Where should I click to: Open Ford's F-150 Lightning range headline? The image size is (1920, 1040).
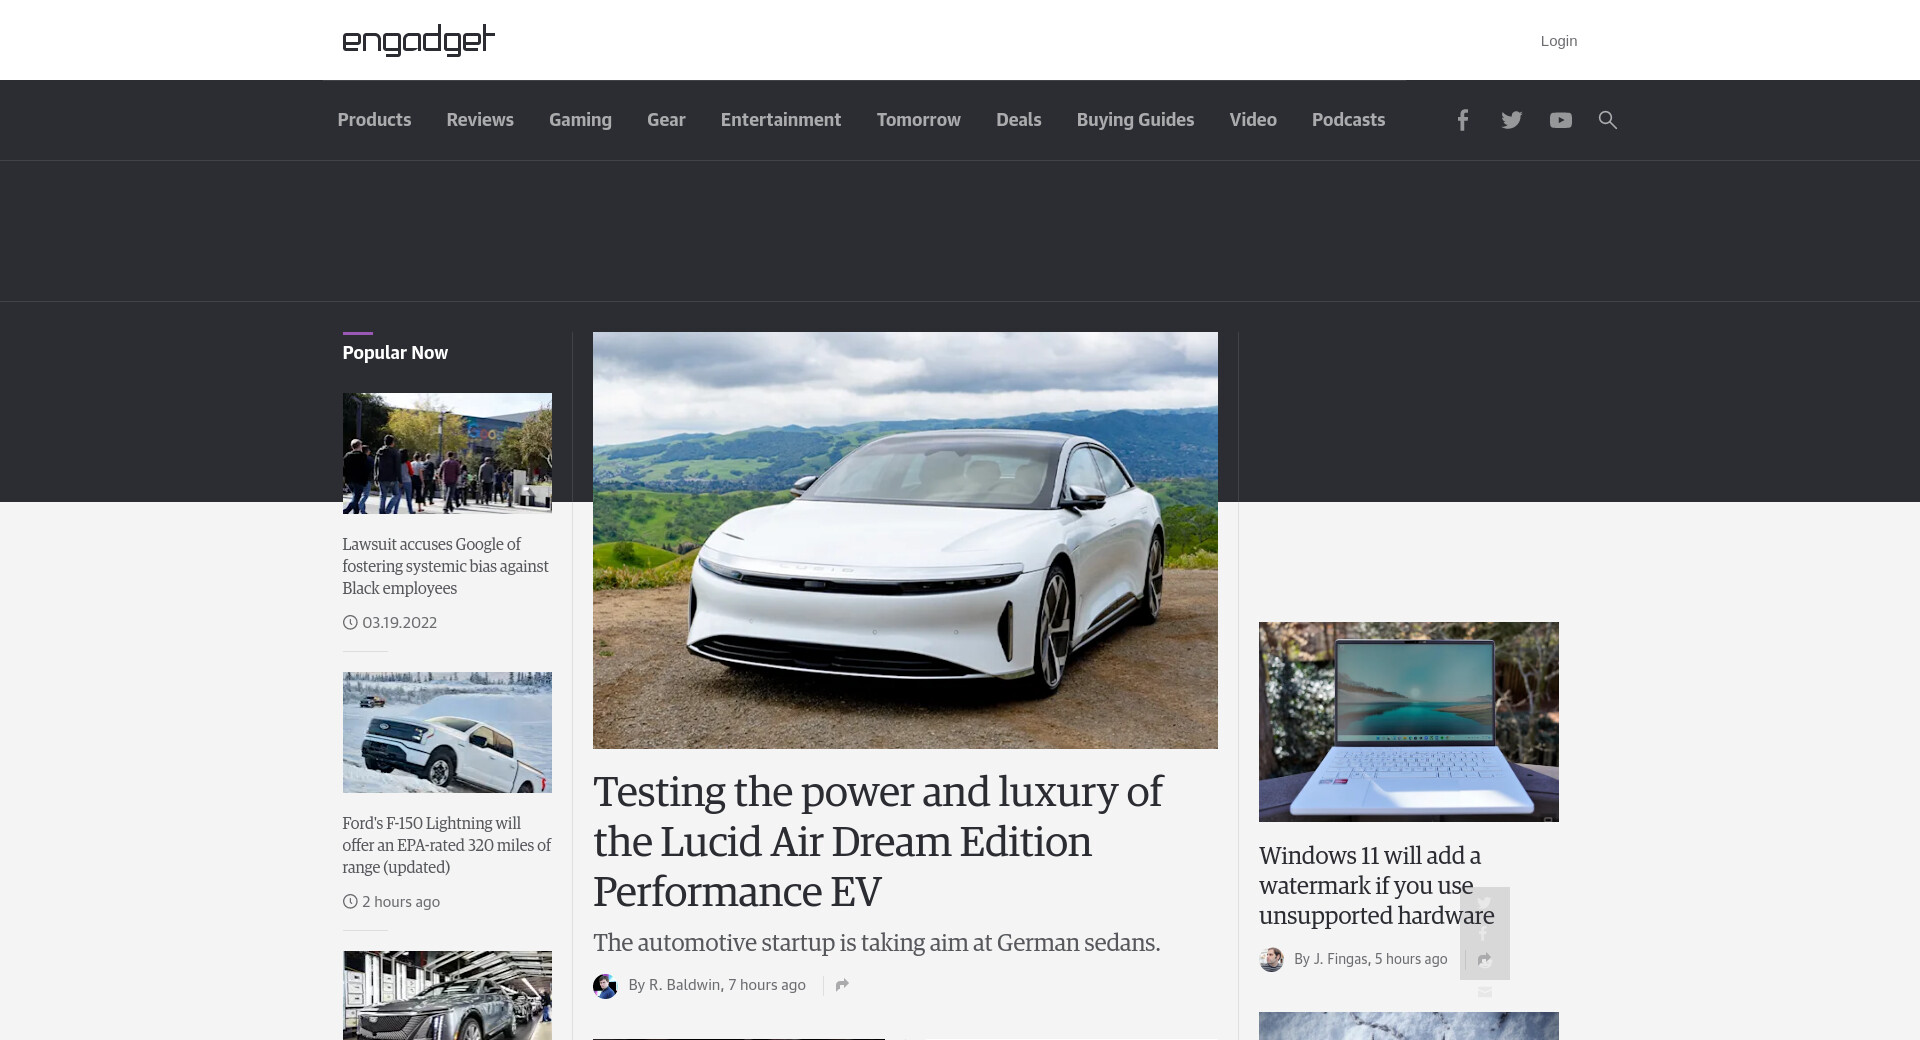[x=447, y=845]
